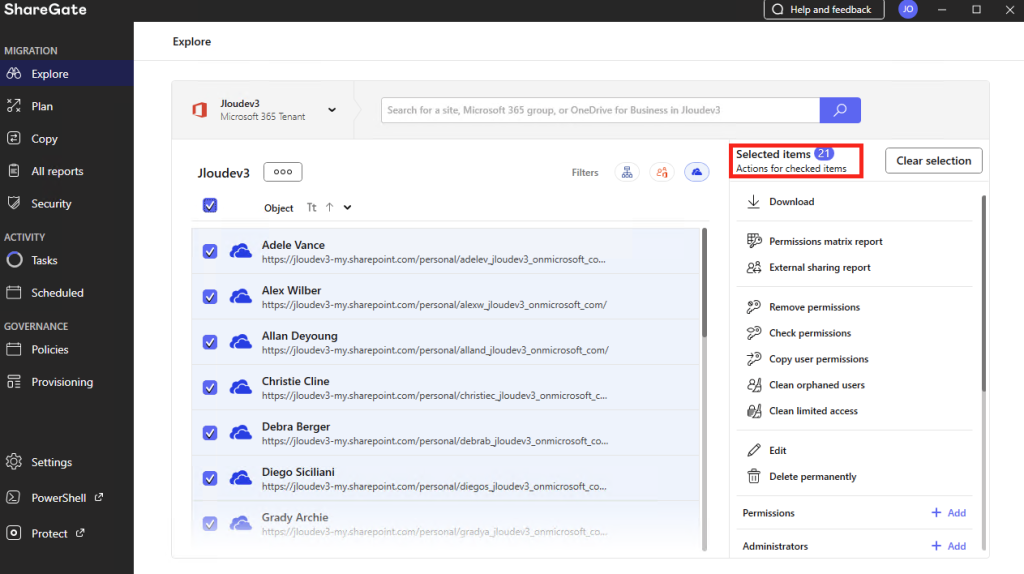This screenshot has width=1024, height=574.
Task: Expand the Jloudev3 tenant dropdown
Action: 332,110
